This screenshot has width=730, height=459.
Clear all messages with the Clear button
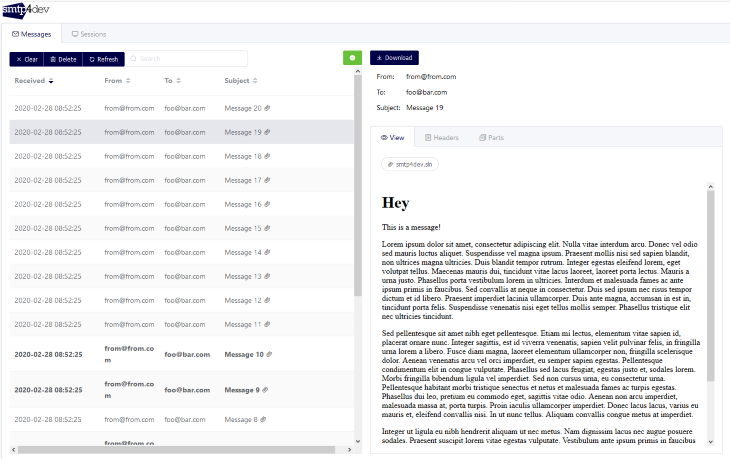27,59
